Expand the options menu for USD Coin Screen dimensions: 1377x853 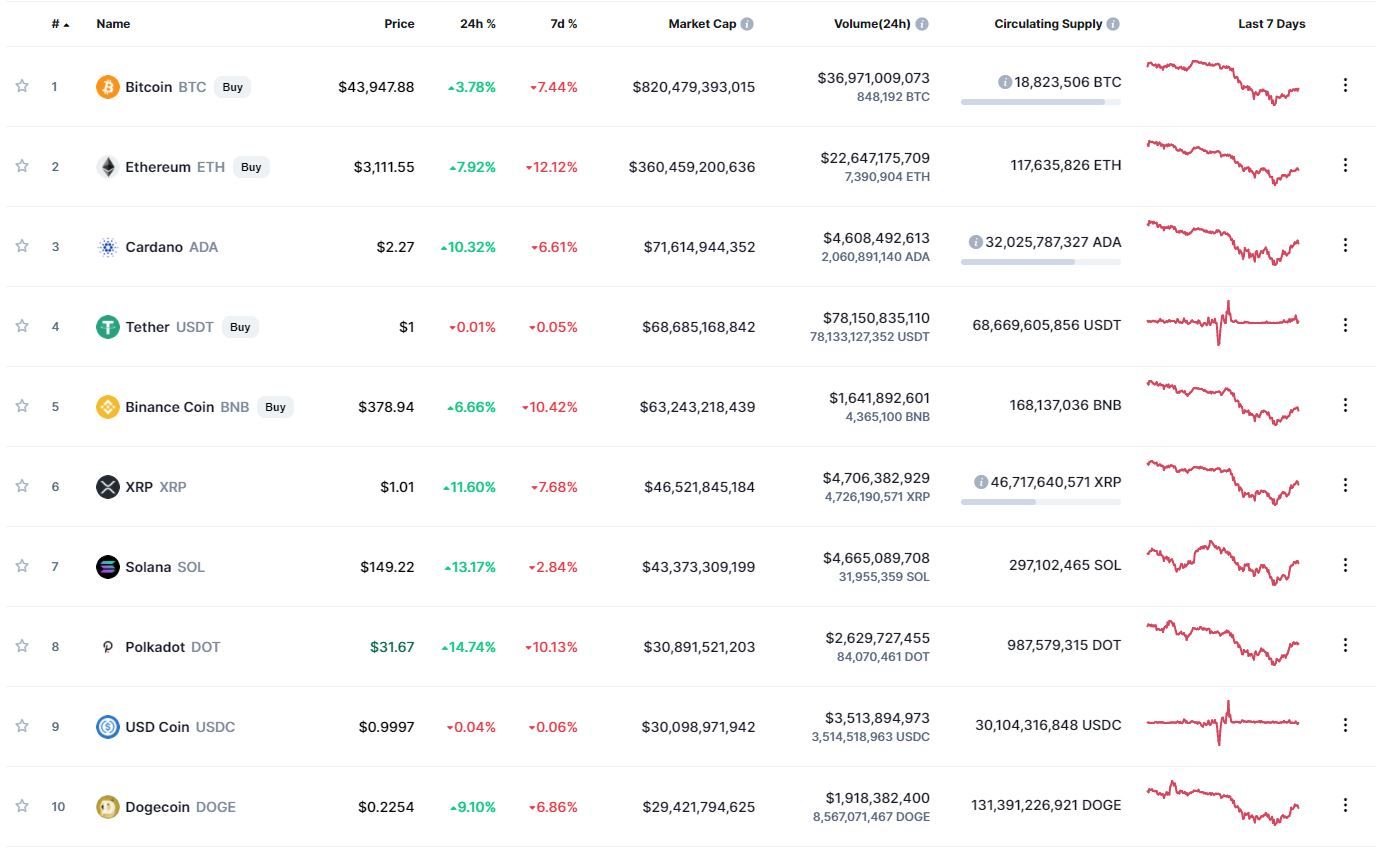(1345, 725)
